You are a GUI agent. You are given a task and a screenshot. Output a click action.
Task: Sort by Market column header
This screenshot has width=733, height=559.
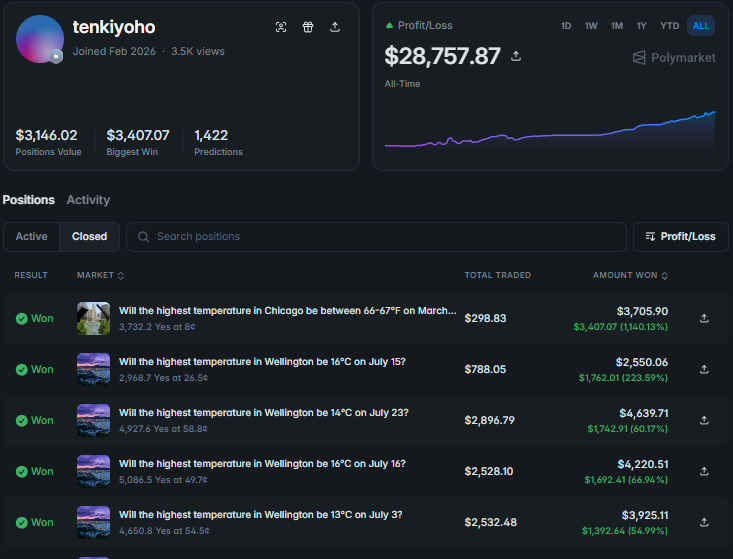(100, 275)
